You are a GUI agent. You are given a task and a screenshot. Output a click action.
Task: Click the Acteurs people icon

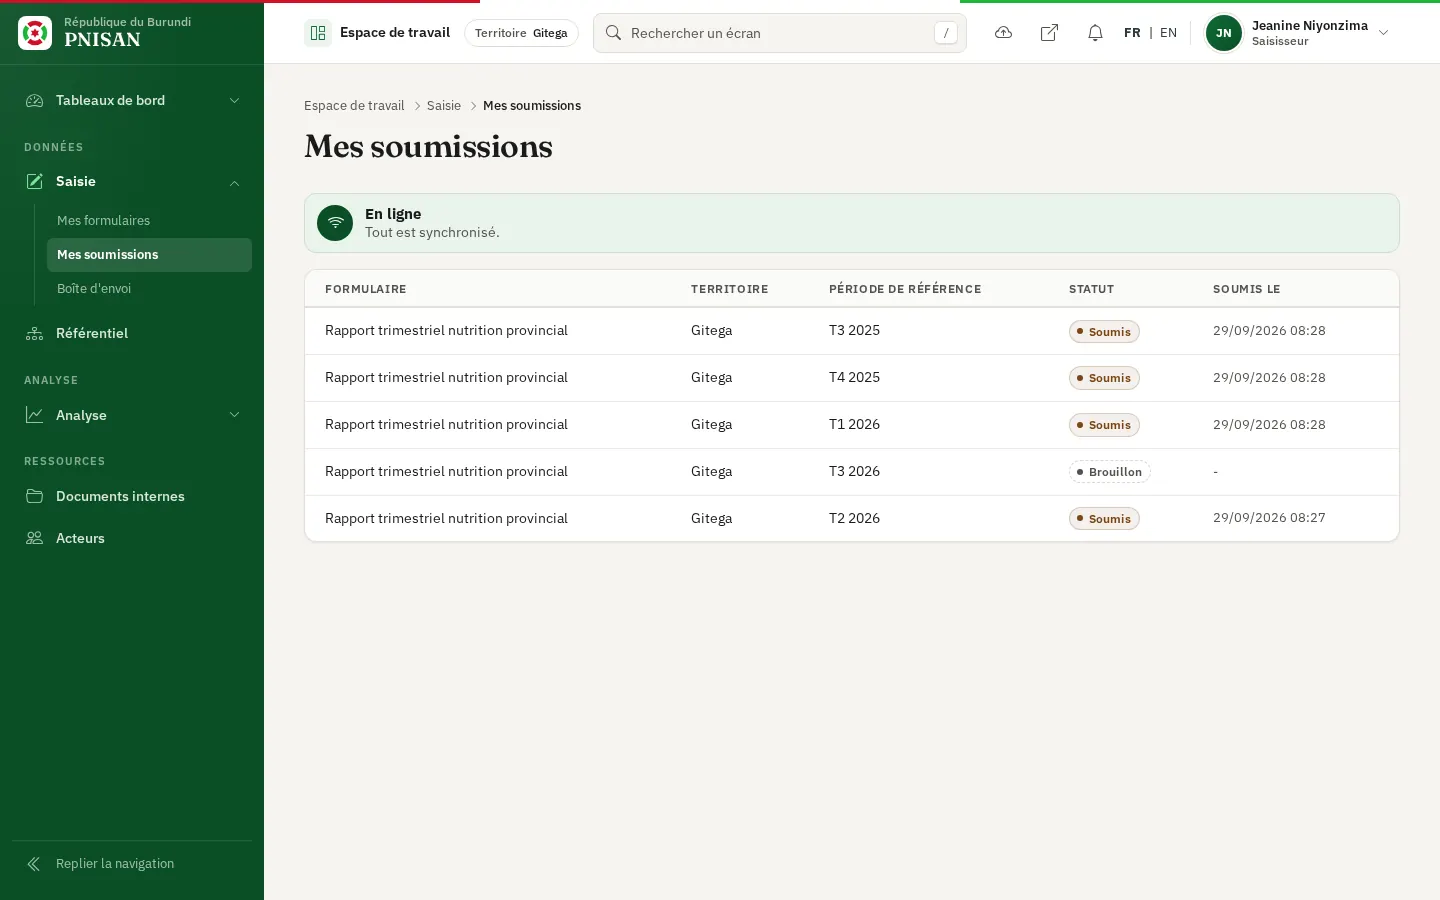coord(35,538)
